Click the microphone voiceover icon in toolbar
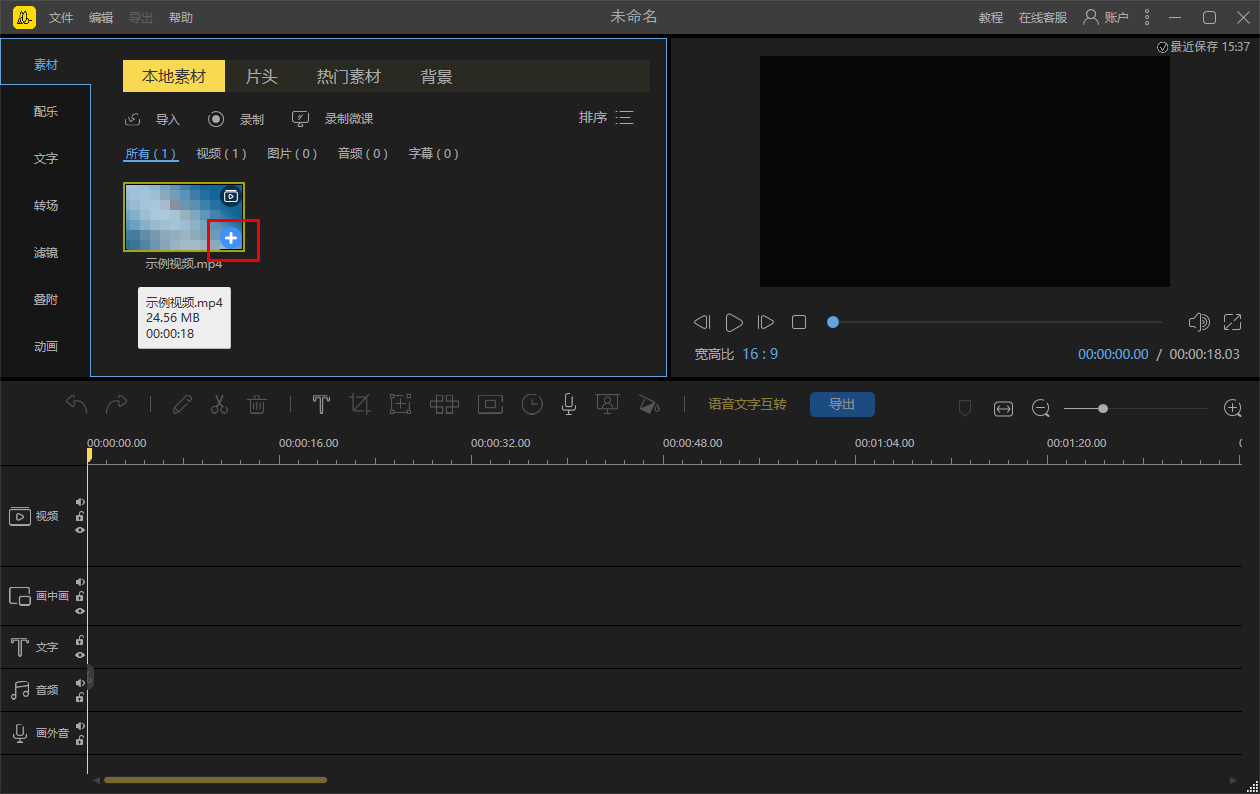The width and height of the screenshot is (1260, 794). click(x=568, y=404)
